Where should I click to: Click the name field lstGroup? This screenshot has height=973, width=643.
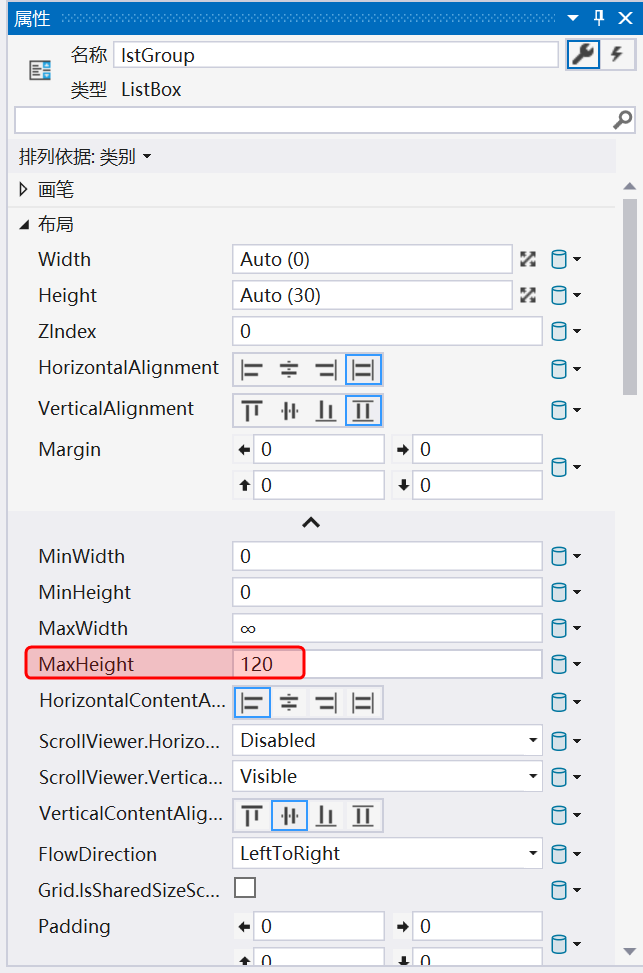point(335,55)
